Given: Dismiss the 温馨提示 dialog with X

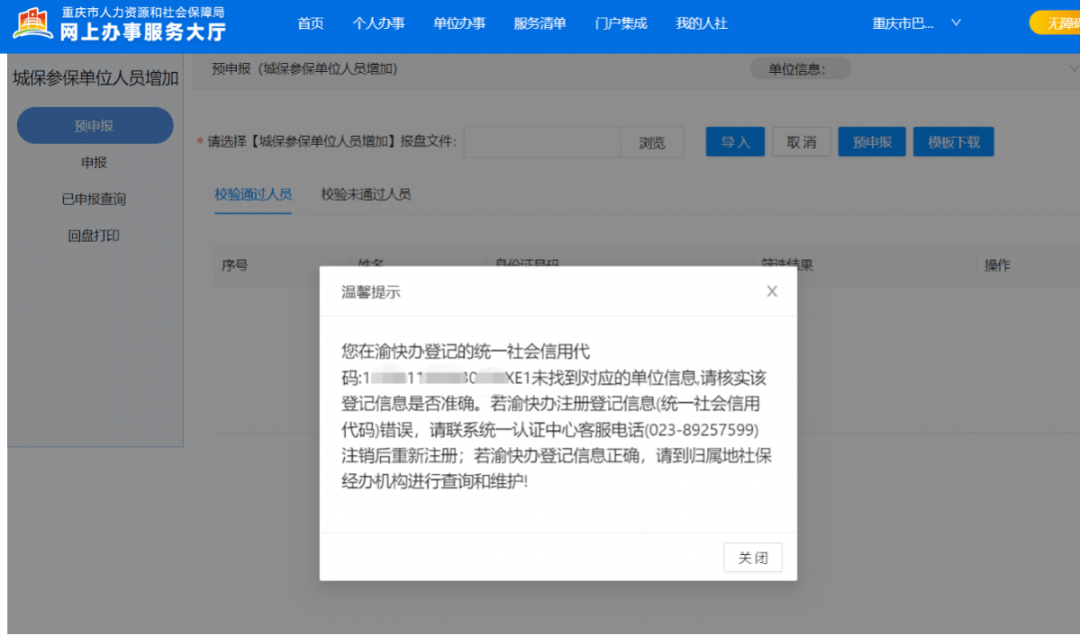Looking at the screenshot, I should coord(771,291).
